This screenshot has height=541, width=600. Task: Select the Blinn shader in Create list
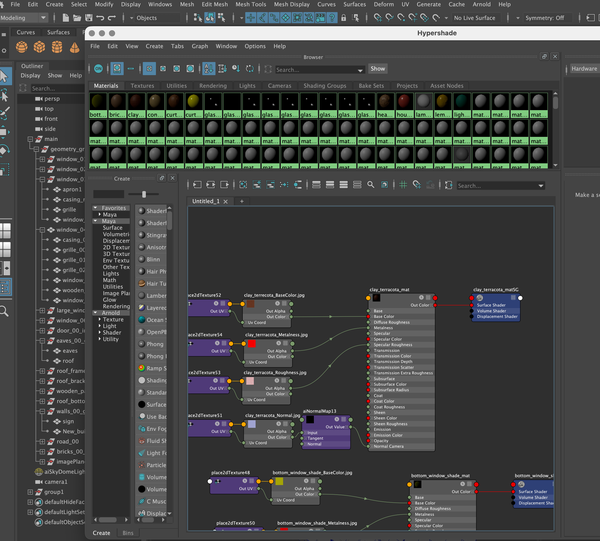[153, 259]
